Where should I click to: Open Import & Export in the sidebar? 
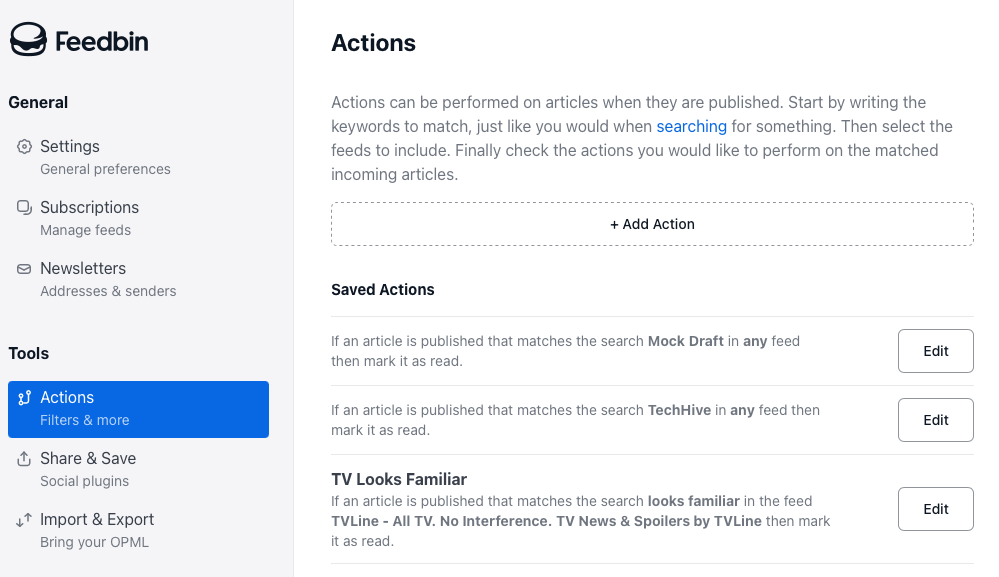pyautogui.click(x=138, y=531)
